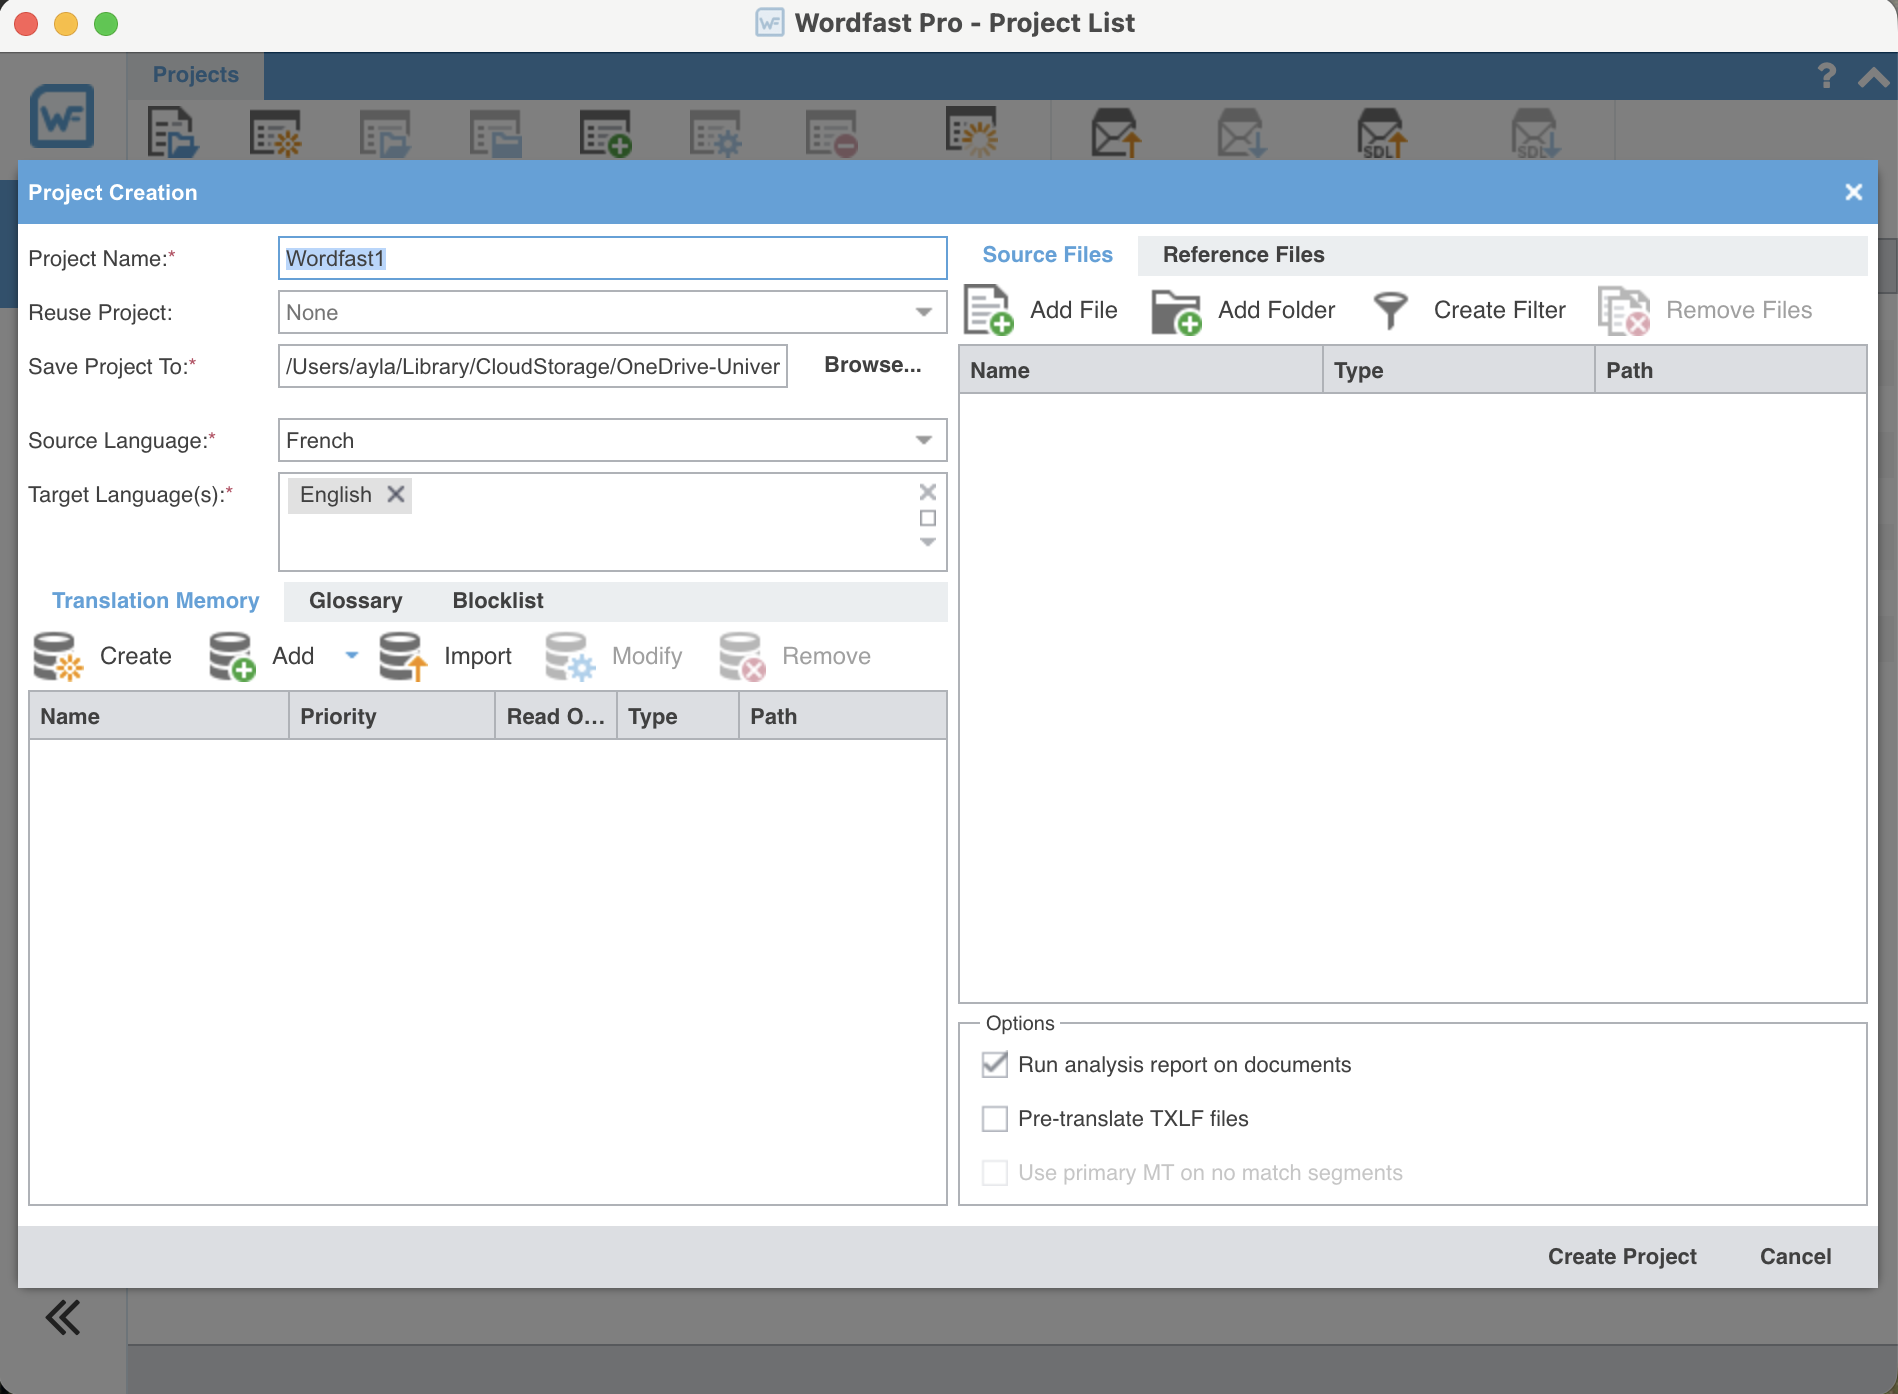Close the Project Creation dialog
1898x1394 pixels.
click(1854, 192)
